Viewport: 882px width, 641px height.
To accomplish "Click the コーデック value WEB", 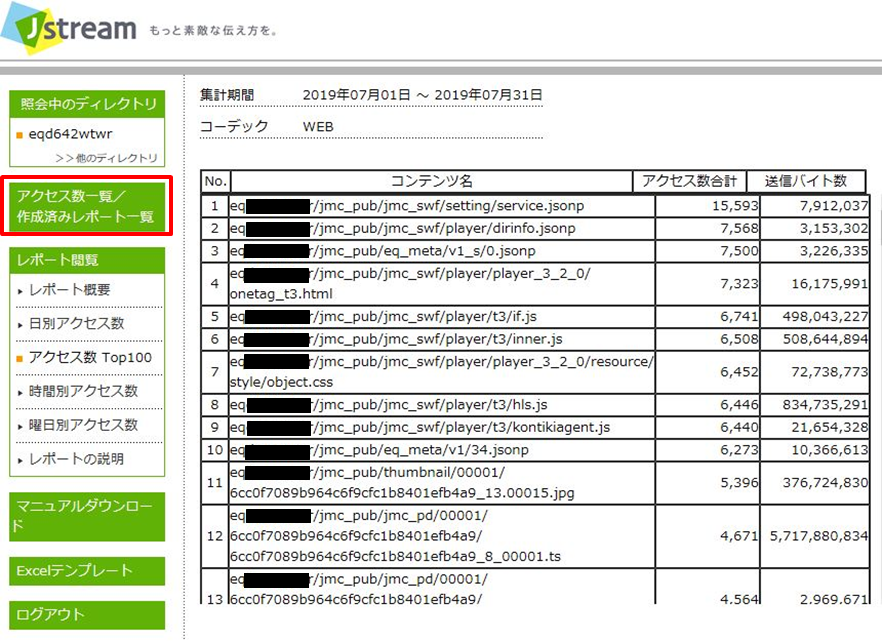I will (318, 127).
